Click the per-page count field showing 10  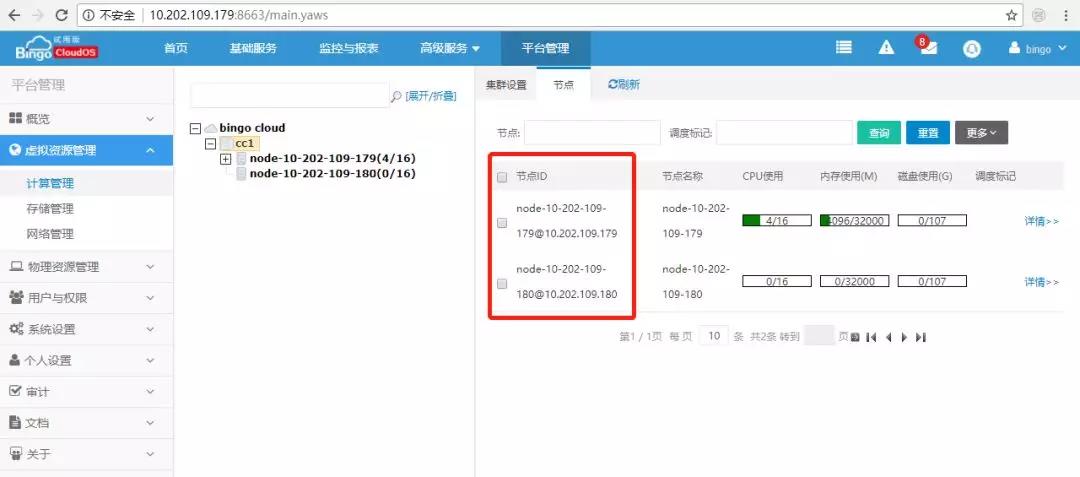point(714,336)
